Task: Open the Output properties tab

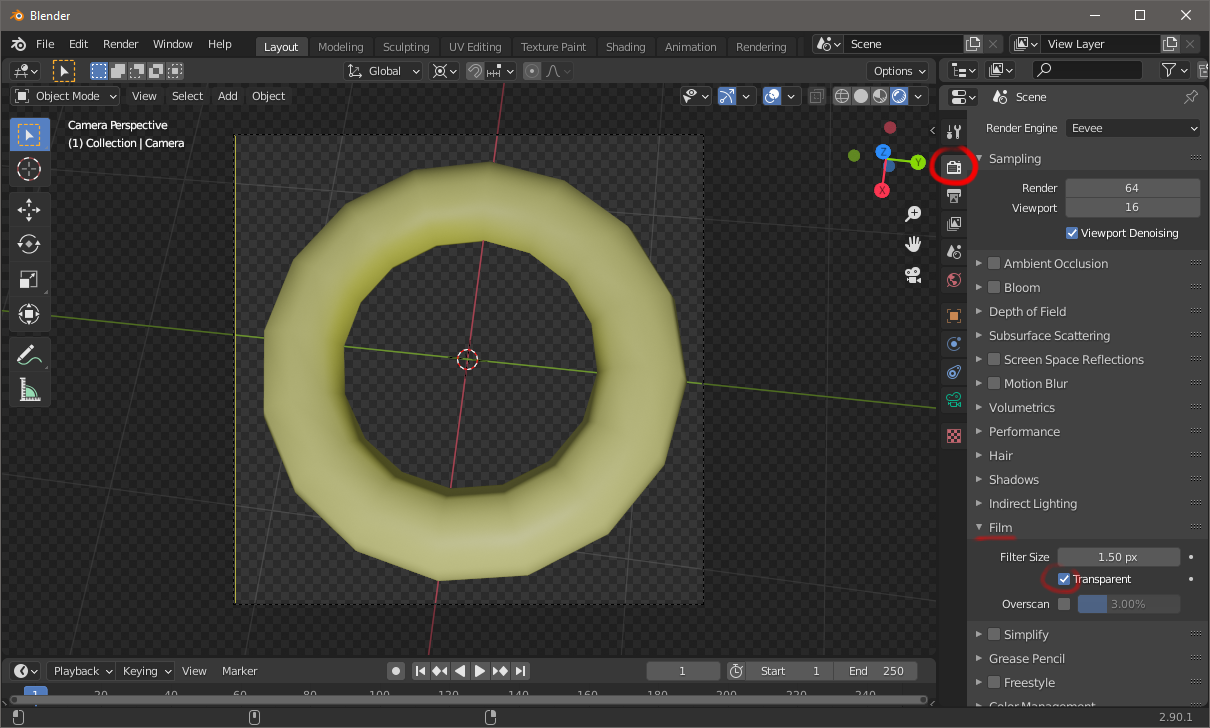Action: click(954, 196)
